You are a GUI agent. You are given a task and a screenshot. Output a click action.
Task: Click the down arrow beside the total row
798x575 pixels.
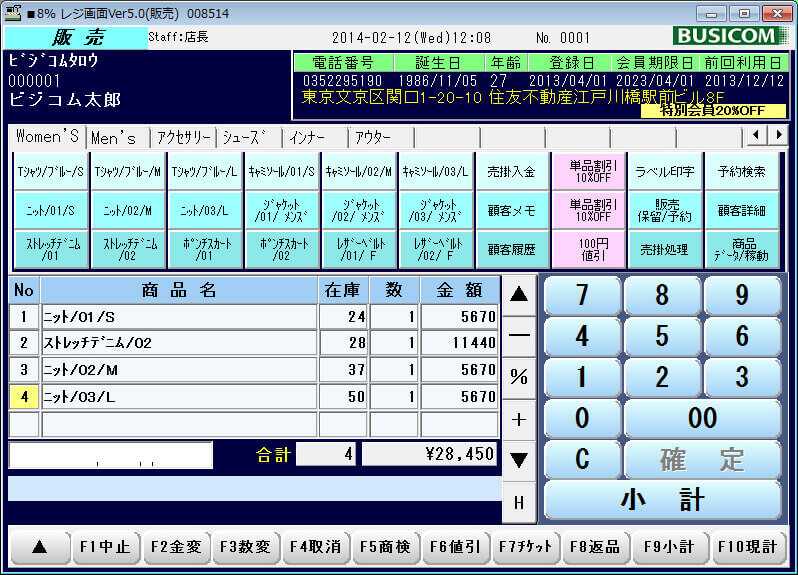(x=519, y=460)
